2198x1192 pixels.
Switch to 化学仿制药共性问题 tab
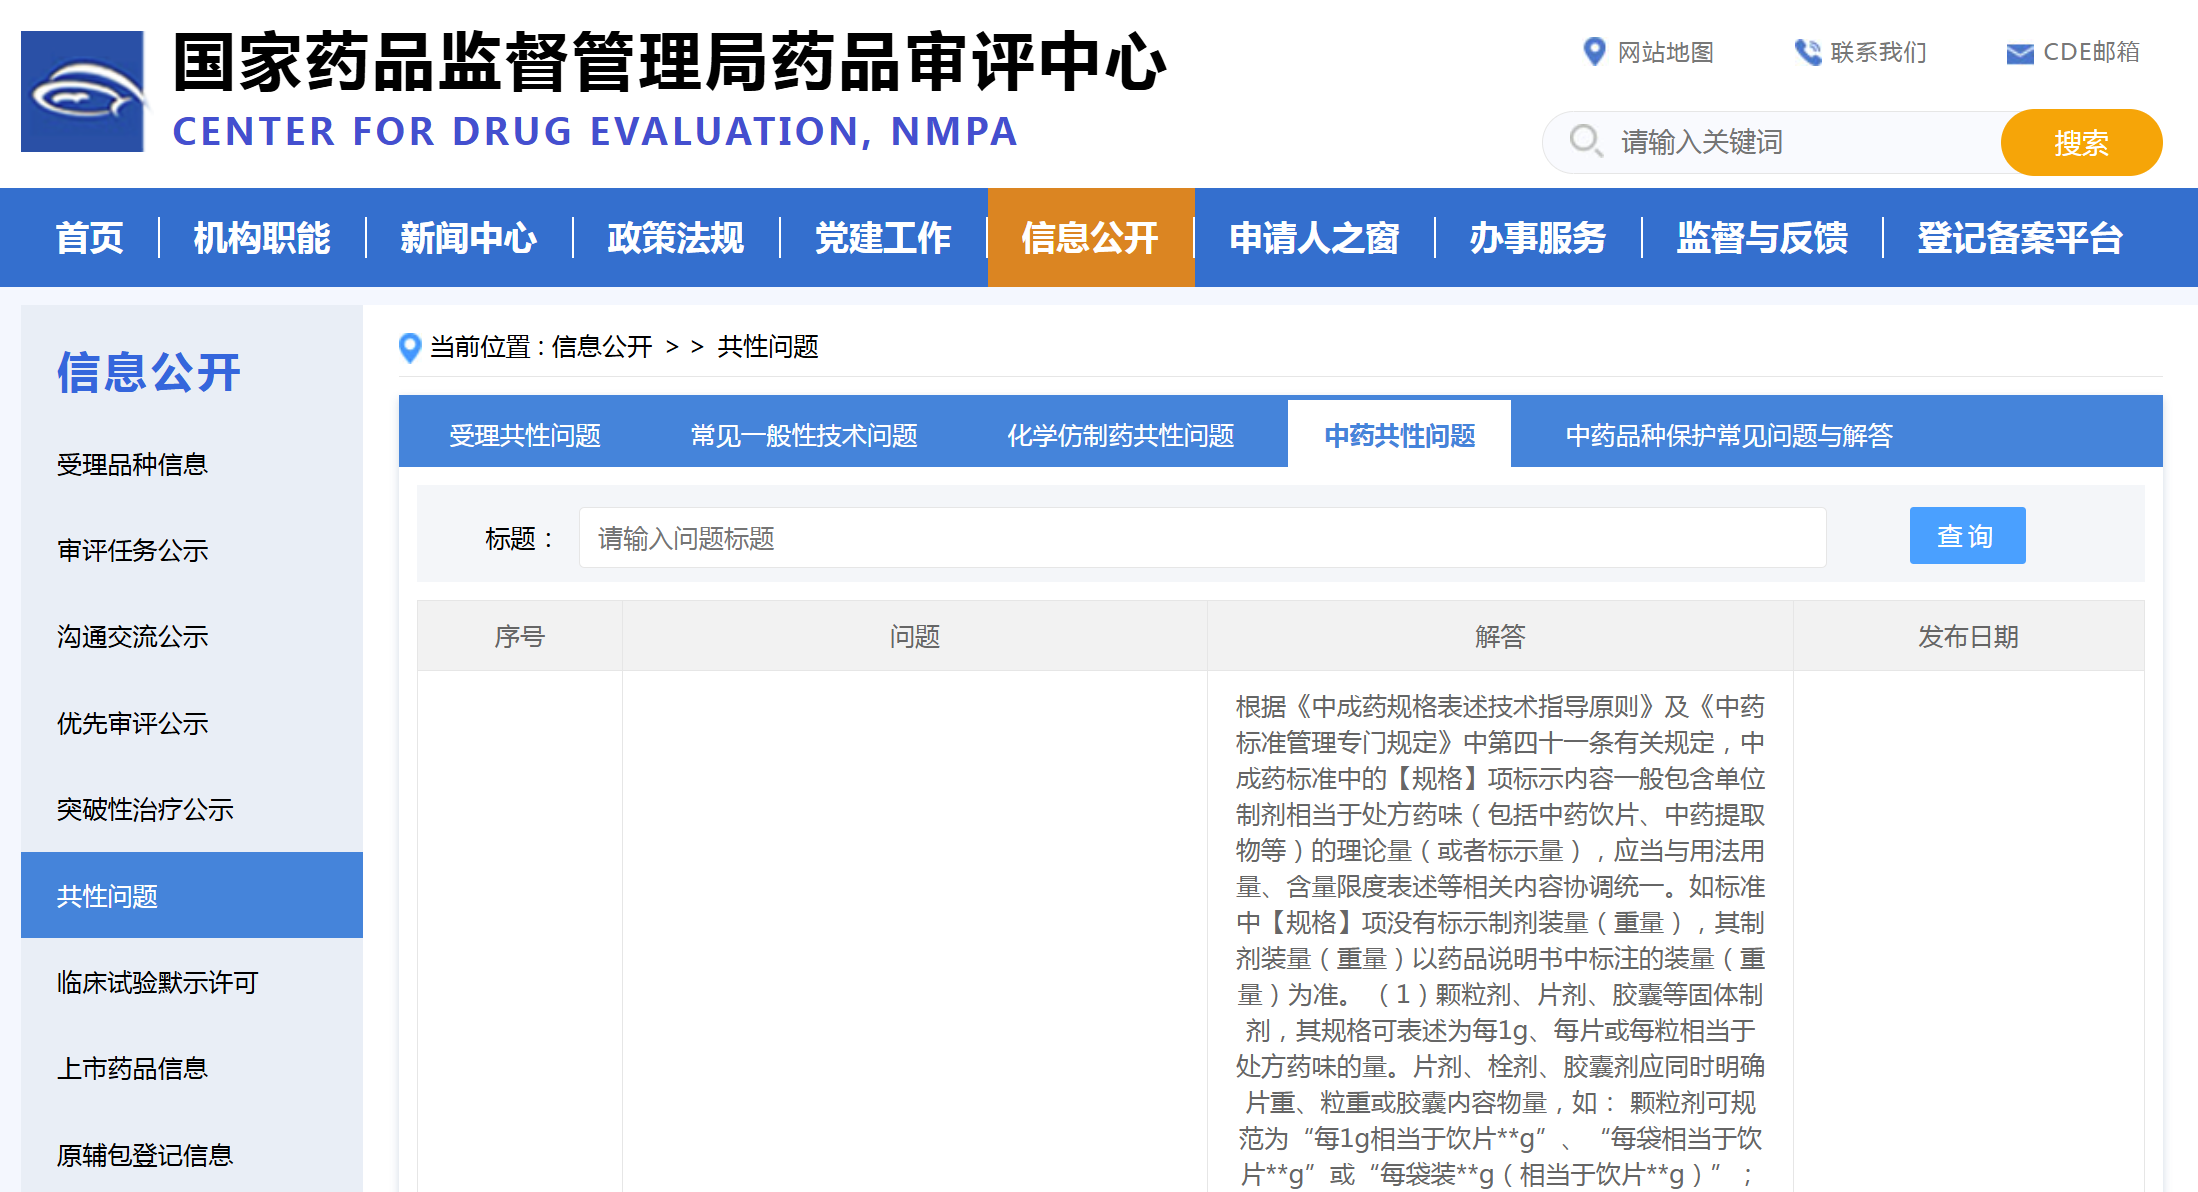[1121, 435]
